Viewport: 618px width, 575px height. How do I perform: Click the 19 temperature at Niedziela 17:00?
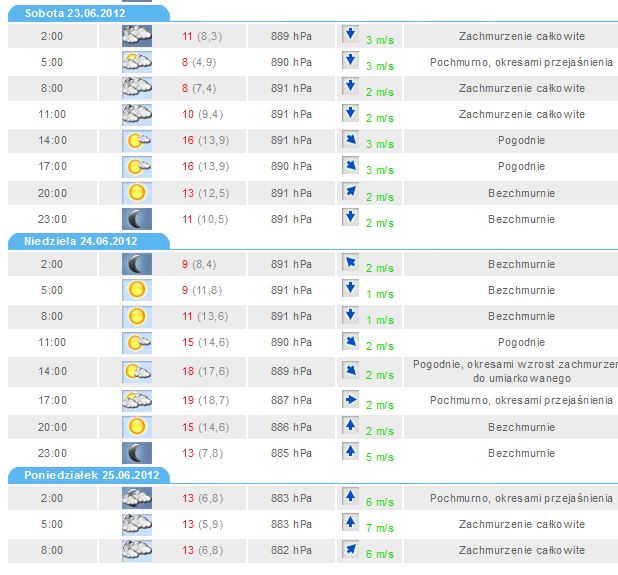tap(187, 400)
